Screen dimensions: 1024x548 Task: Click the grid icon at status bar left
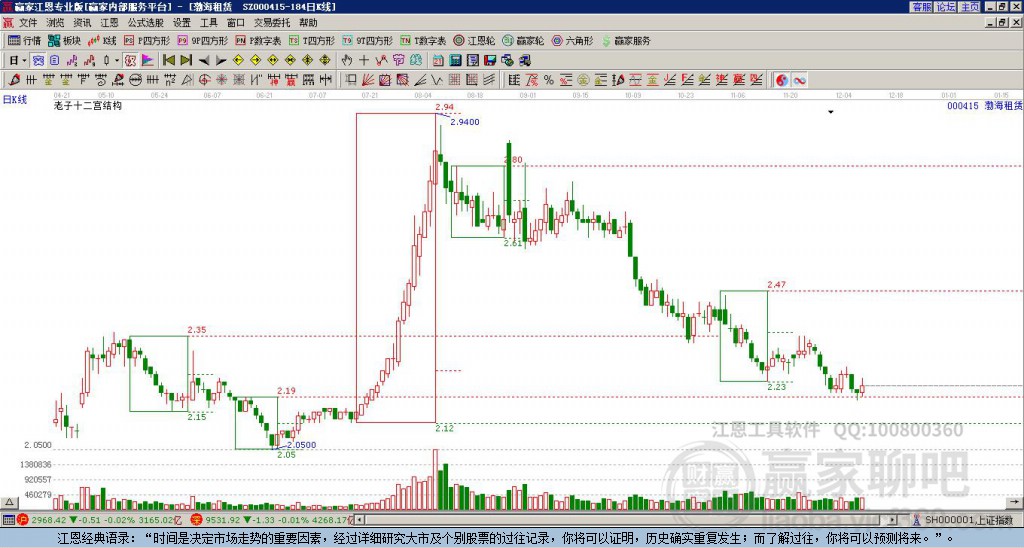pos(8,520)
